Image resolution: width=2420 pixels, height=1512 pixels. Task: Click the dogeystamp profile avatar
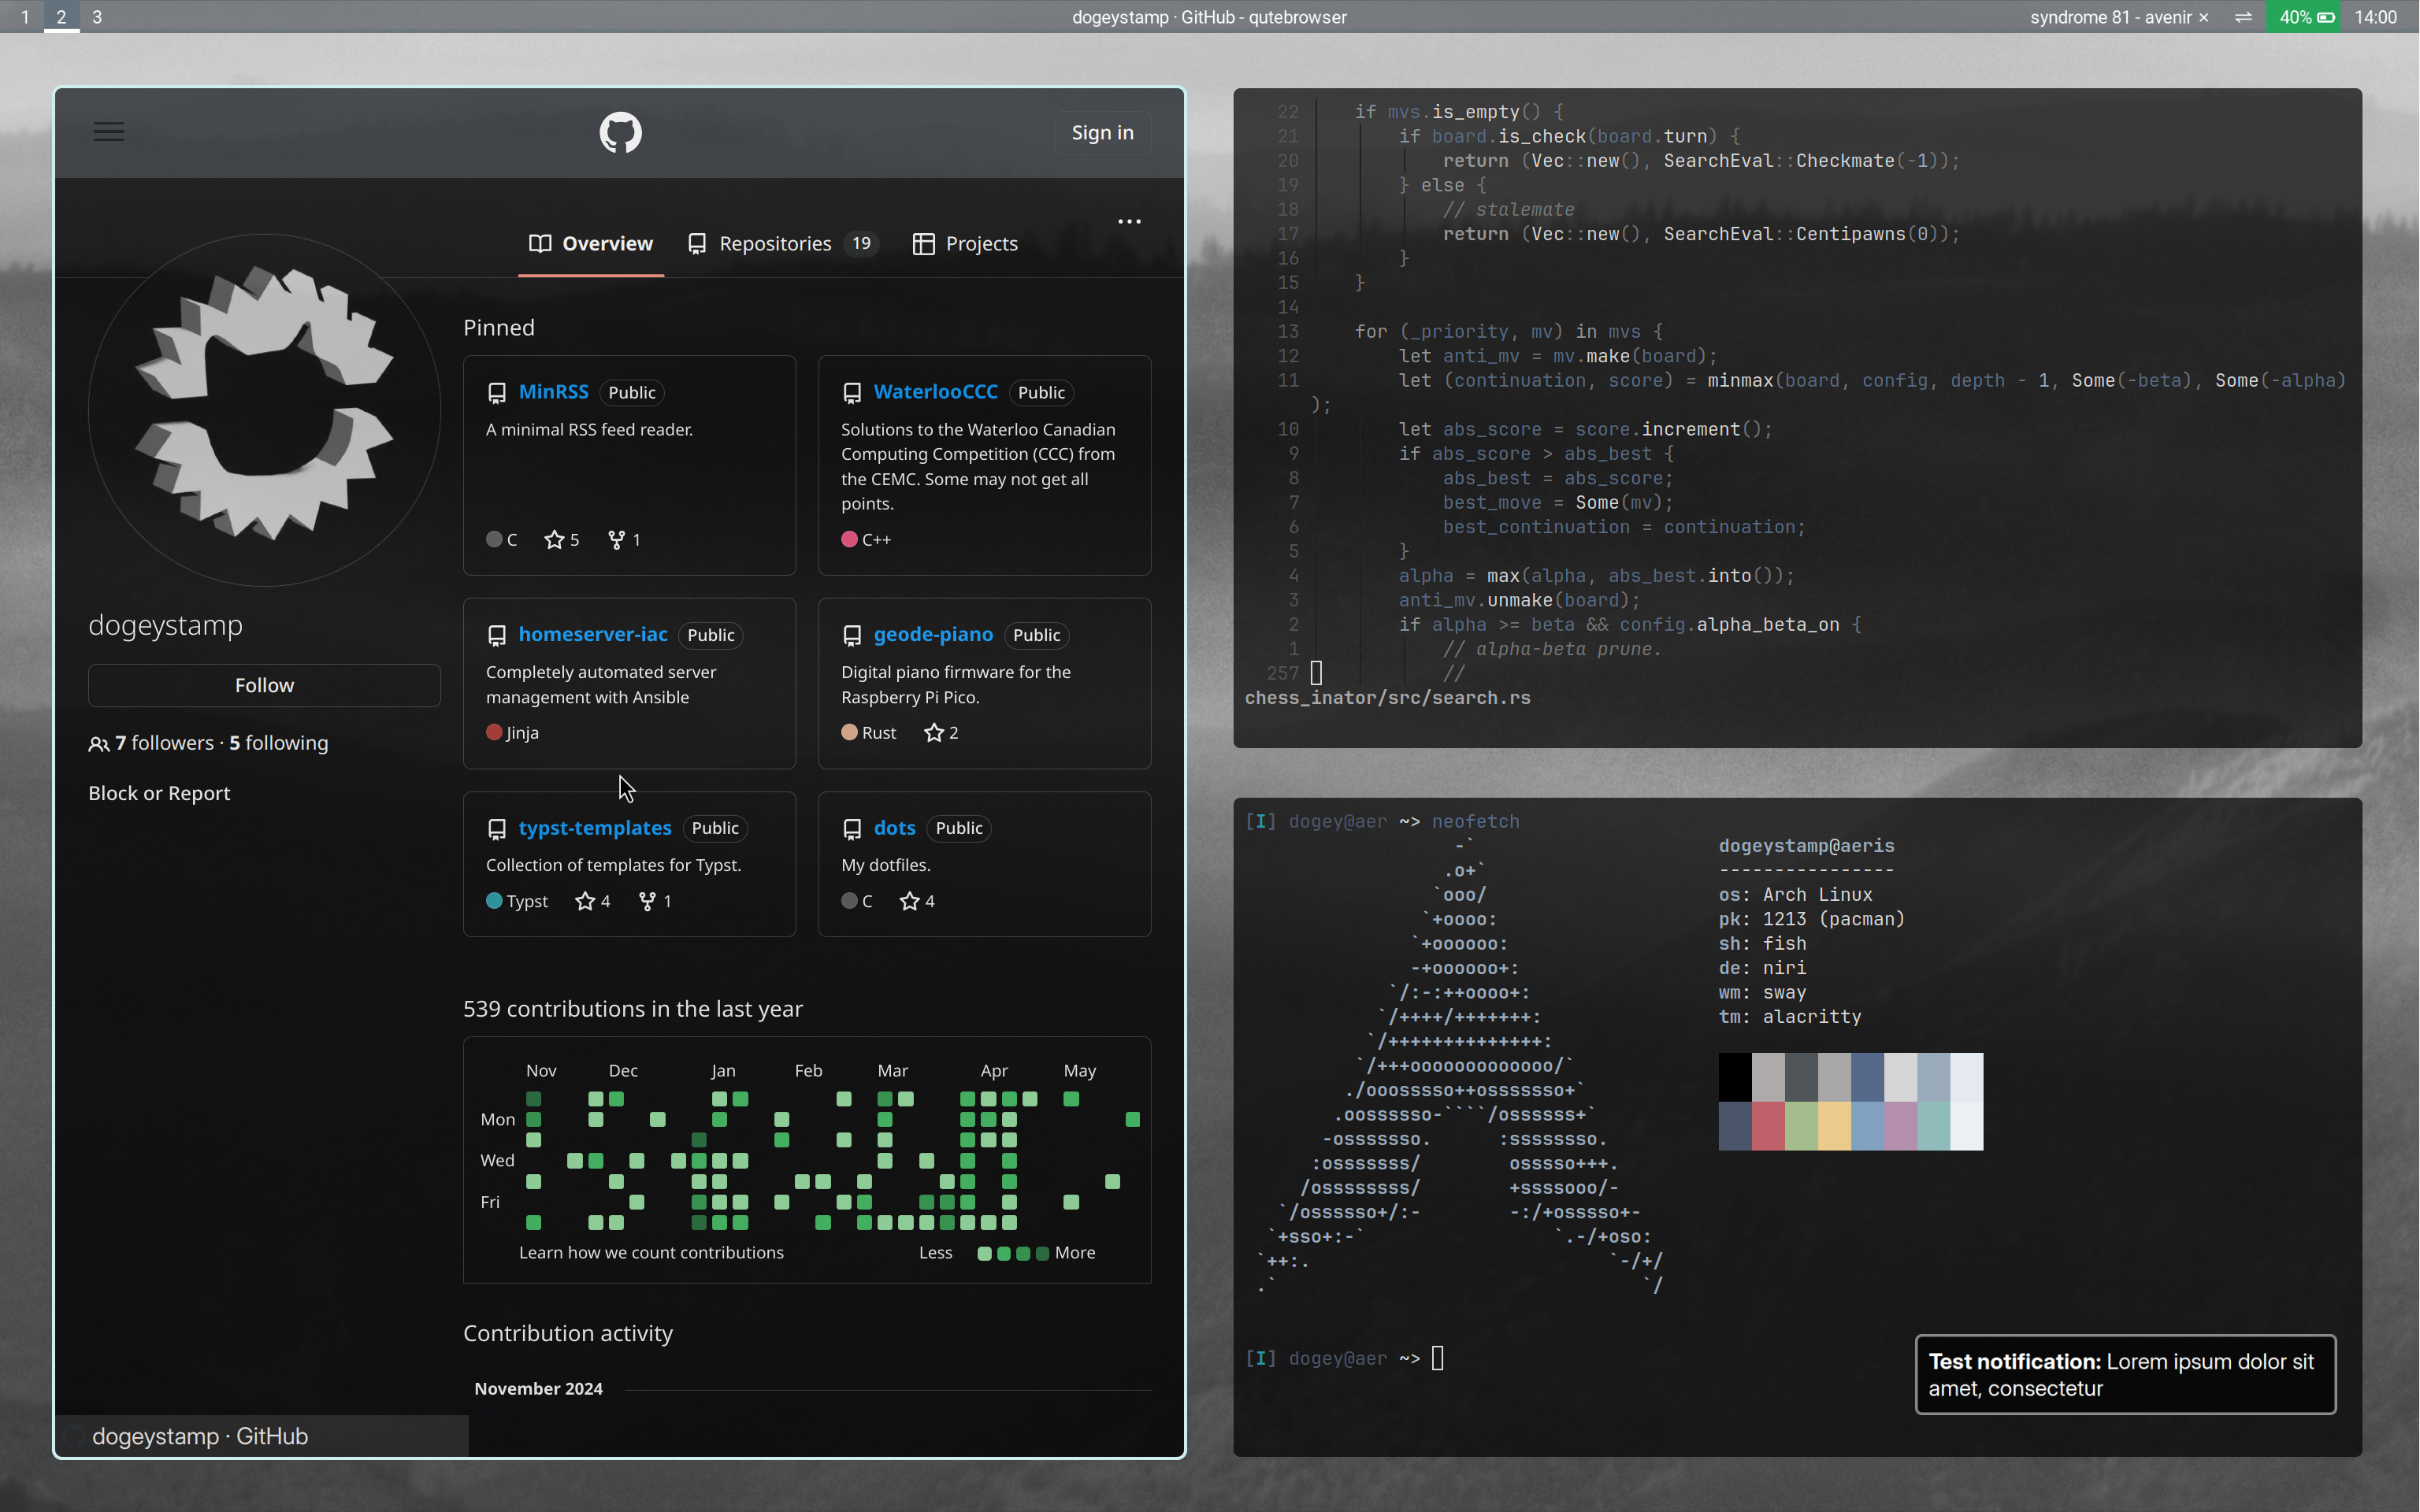(264, 410)
